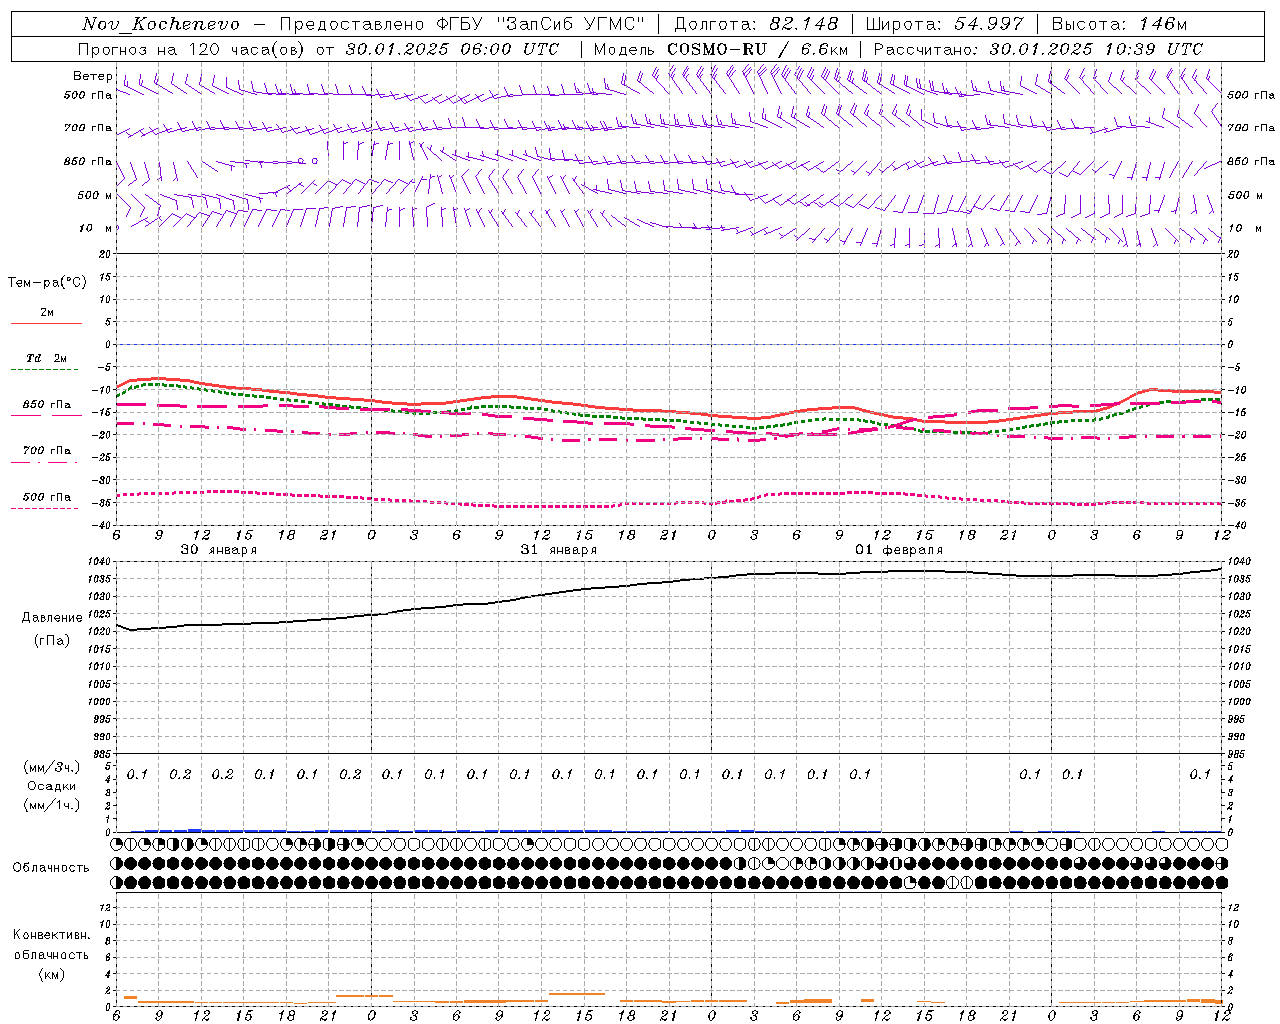The height and width of the screenshot is (1024, 1280).
Task: Click the Рассчитано: 30.01.2025 10:39 UTC text
Action: (x=1038, y=49)
